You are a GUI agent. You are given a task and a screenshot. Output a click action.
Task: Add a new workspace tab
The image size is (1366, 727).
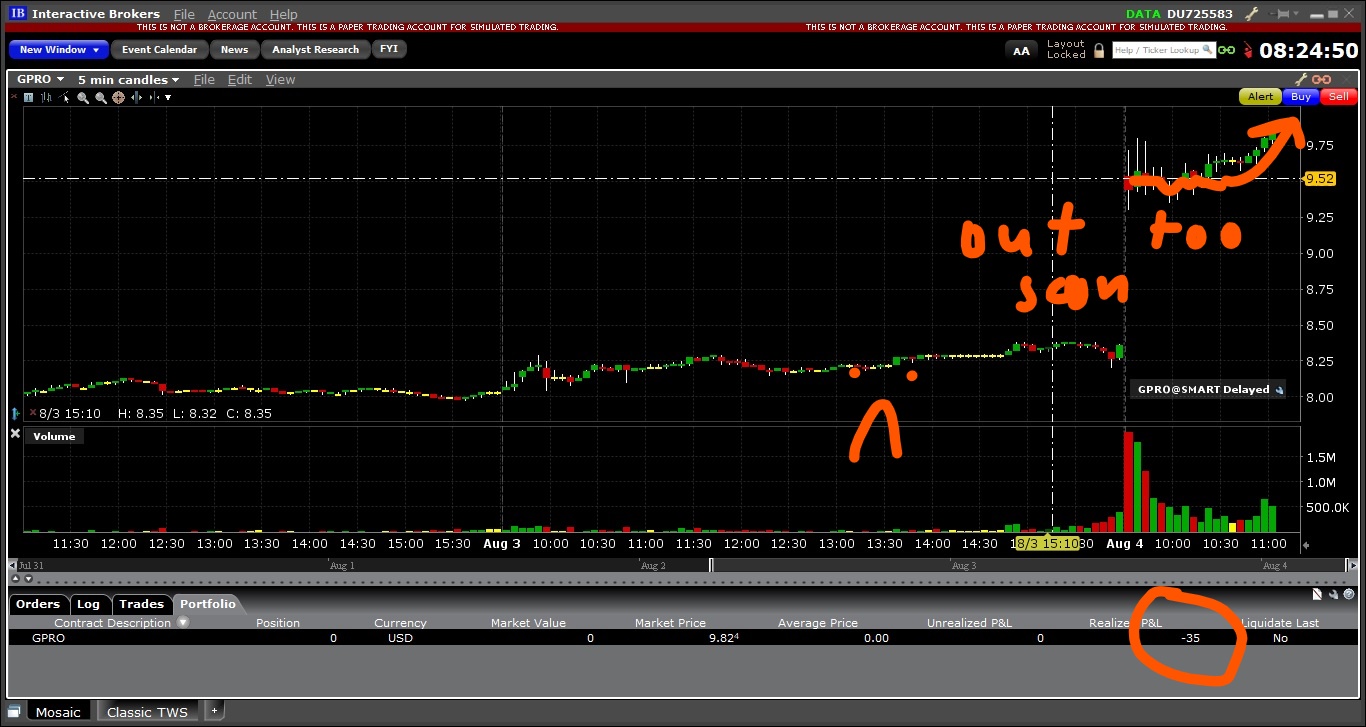click(x=214, y=710)
